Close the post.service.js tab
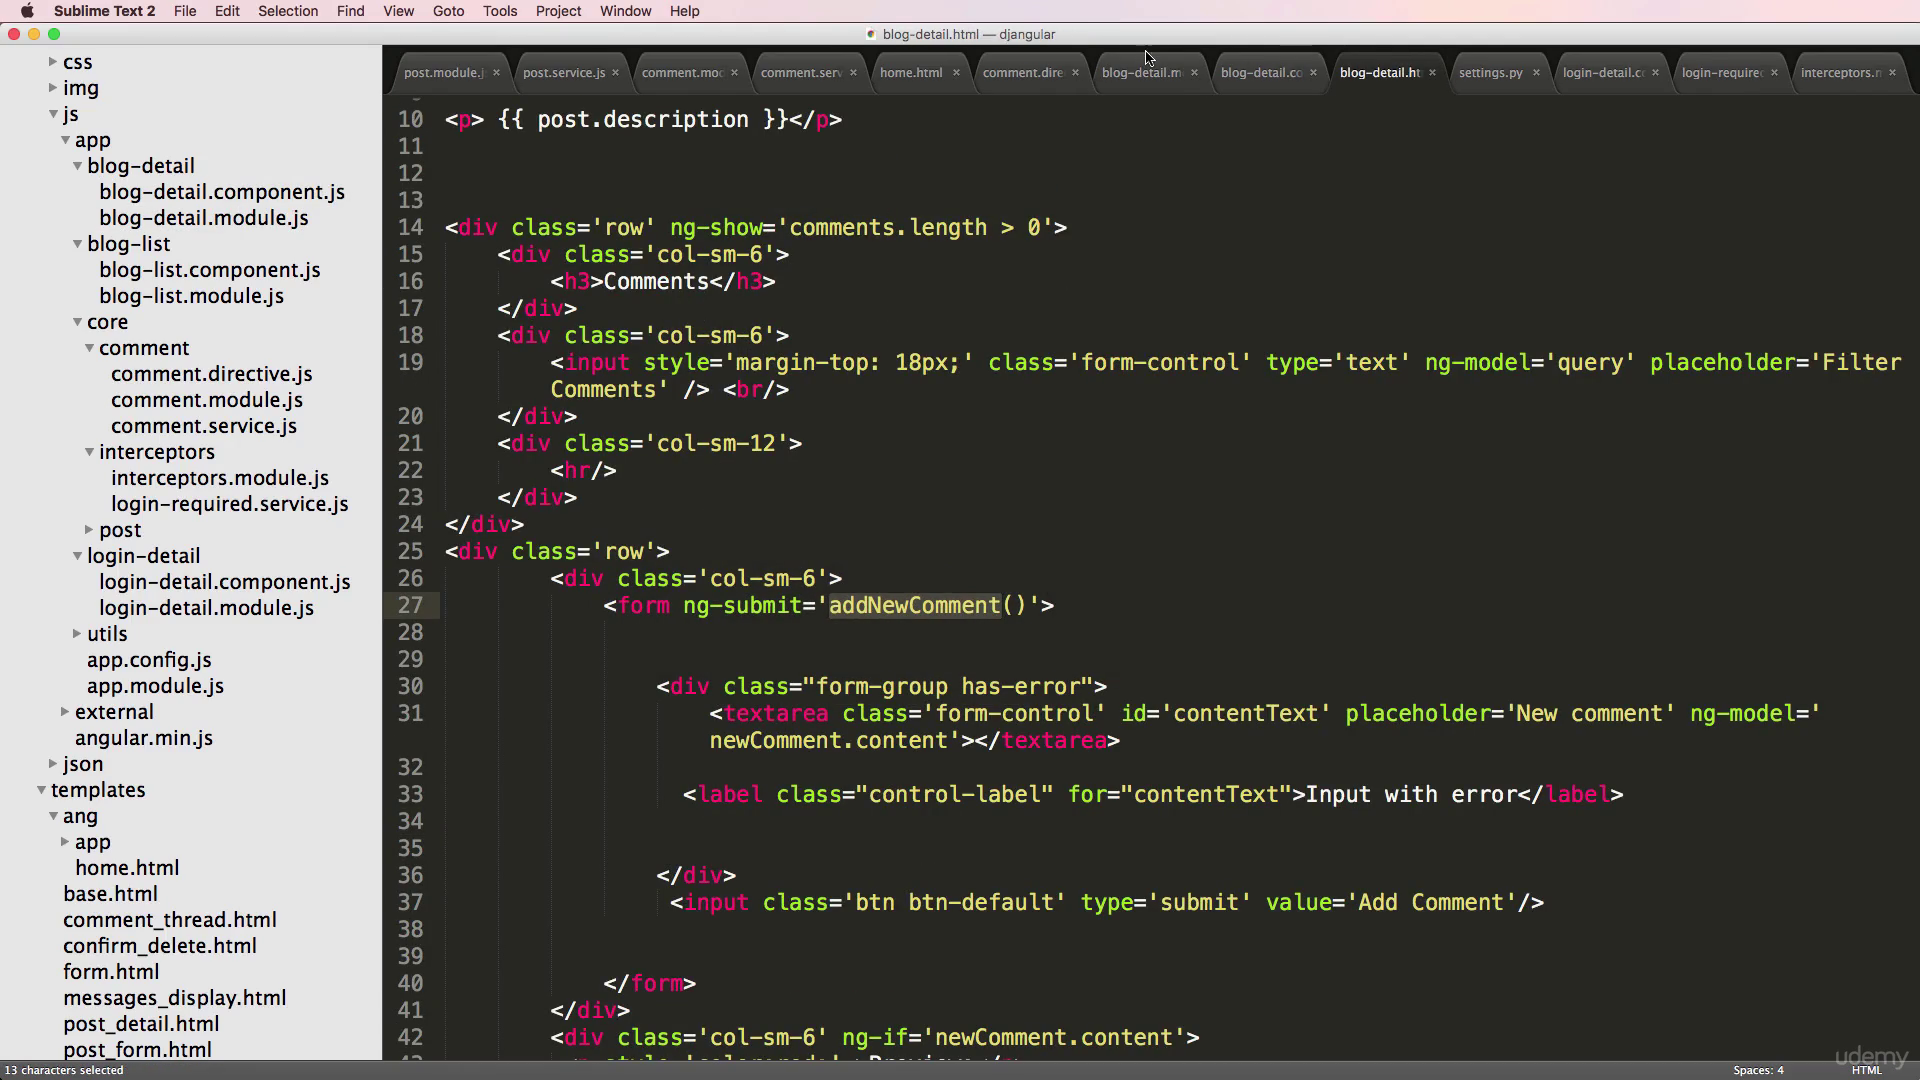 click(615, 72)
